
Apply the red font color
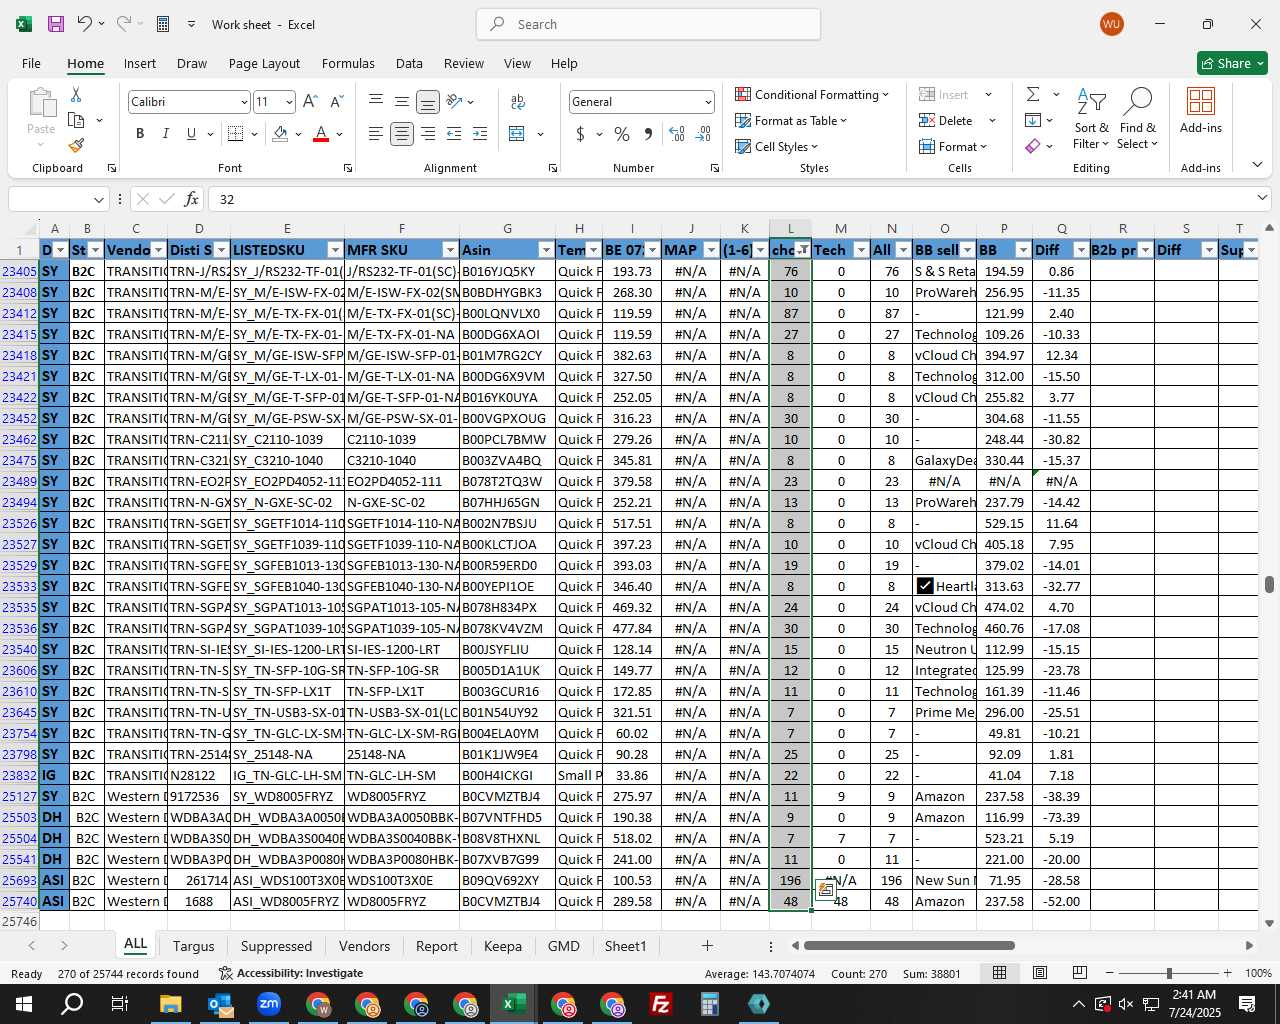click(321, 134)
